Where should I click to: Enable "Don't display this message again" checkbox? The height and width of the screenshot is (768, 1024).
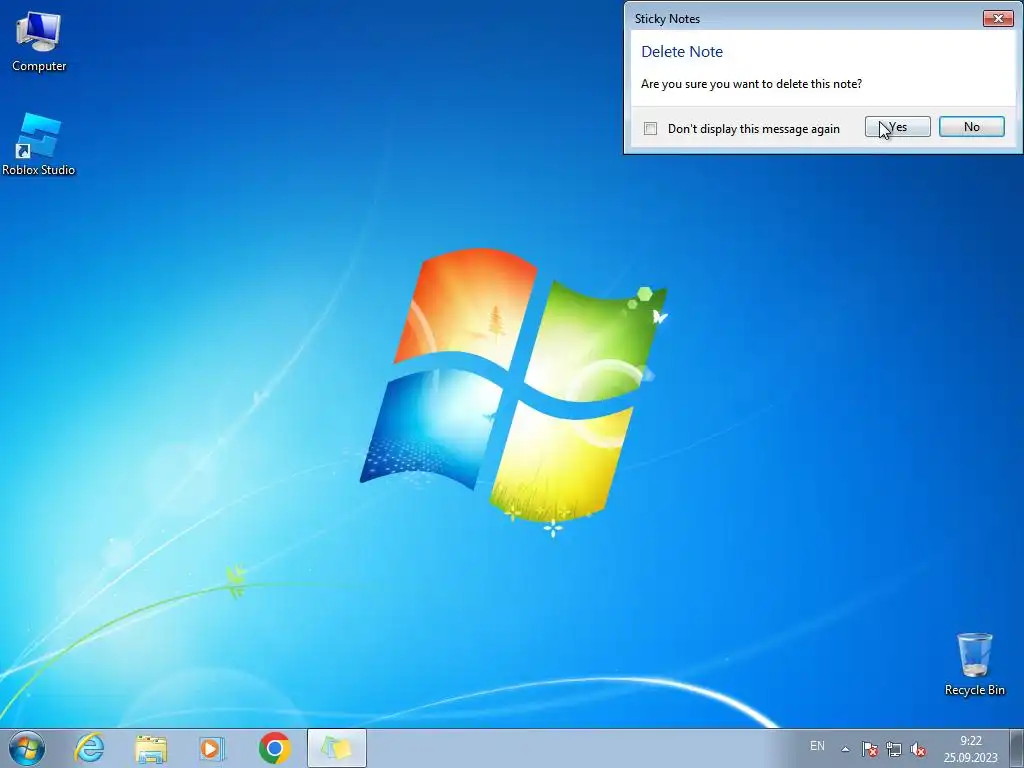(x=650, y=129)
